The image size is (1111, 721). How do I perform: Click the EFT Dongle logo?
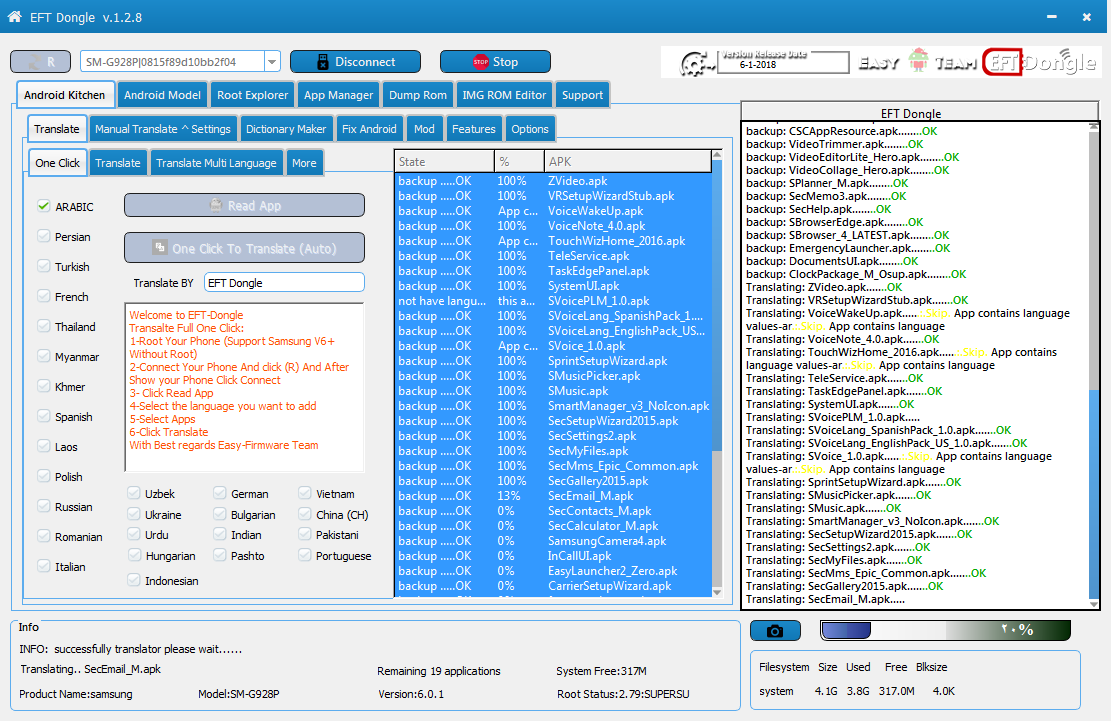pos(1039,62)
